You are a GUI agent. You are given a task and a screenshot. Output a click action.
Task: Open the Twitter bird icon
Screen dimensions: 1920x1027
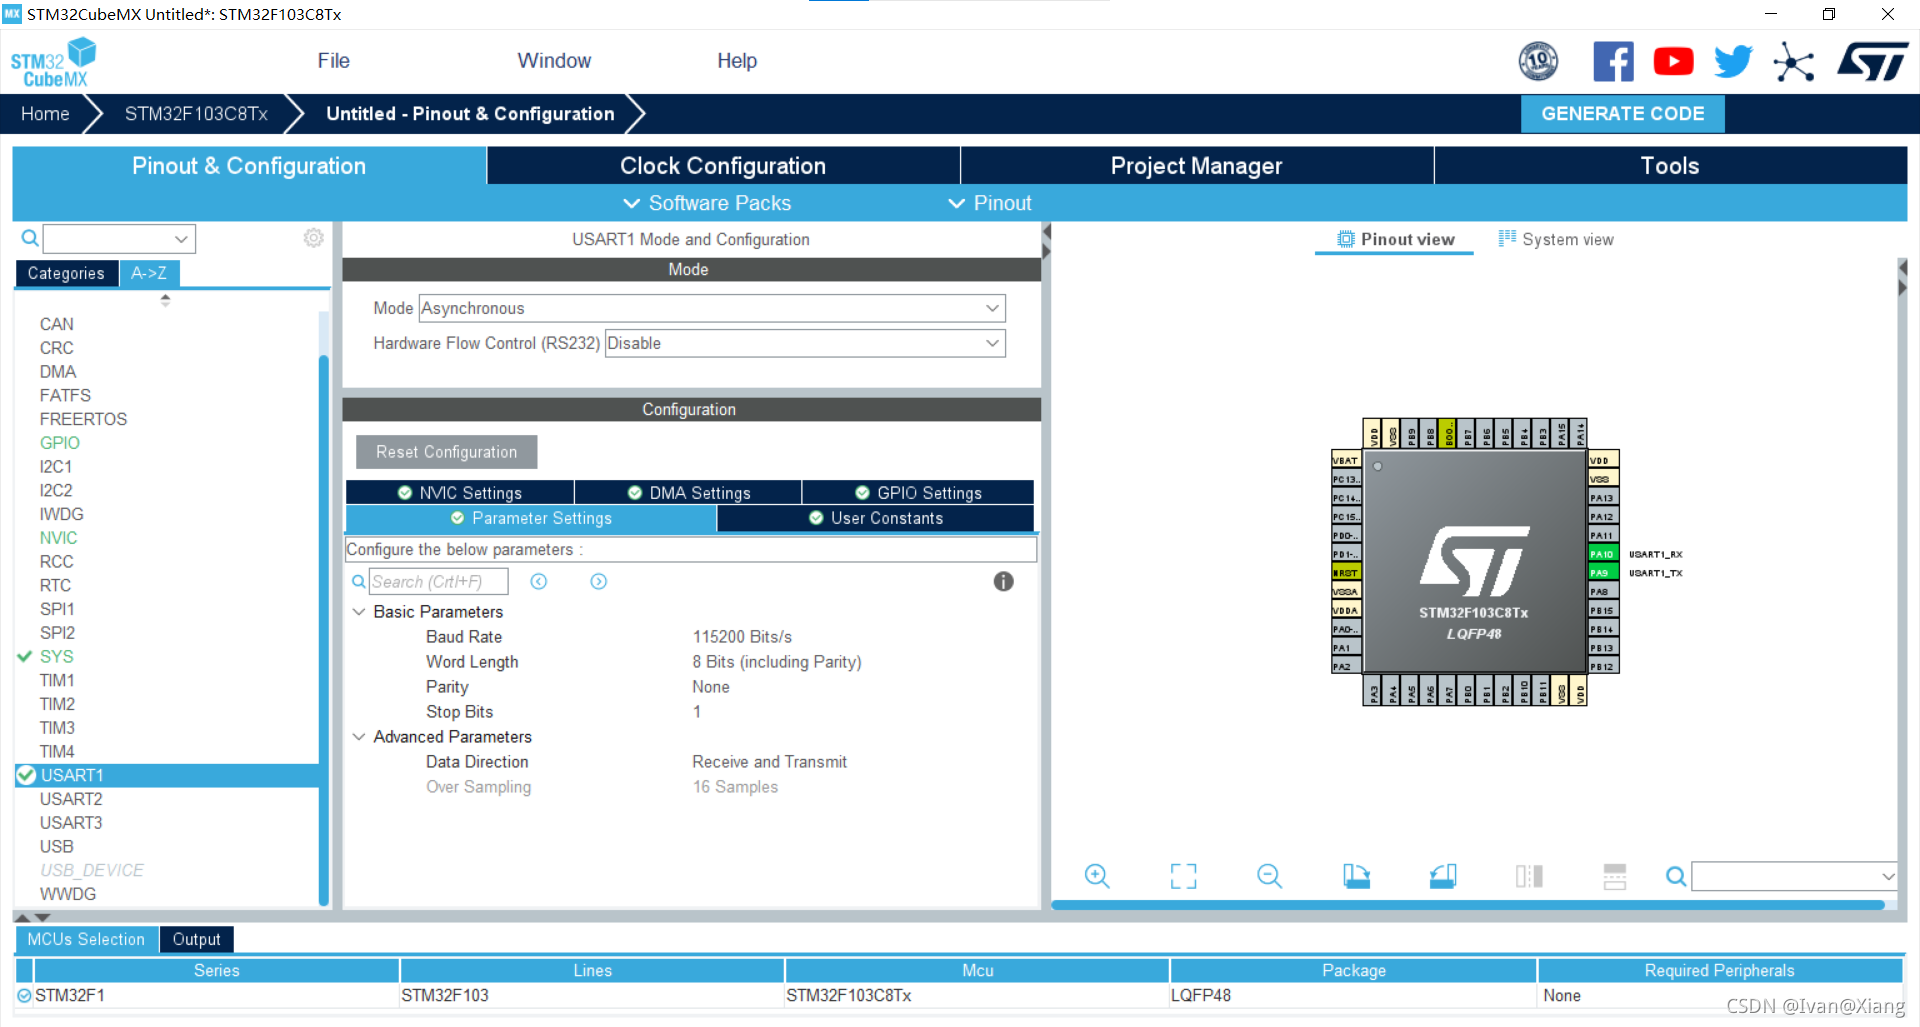pos(1733,62)
